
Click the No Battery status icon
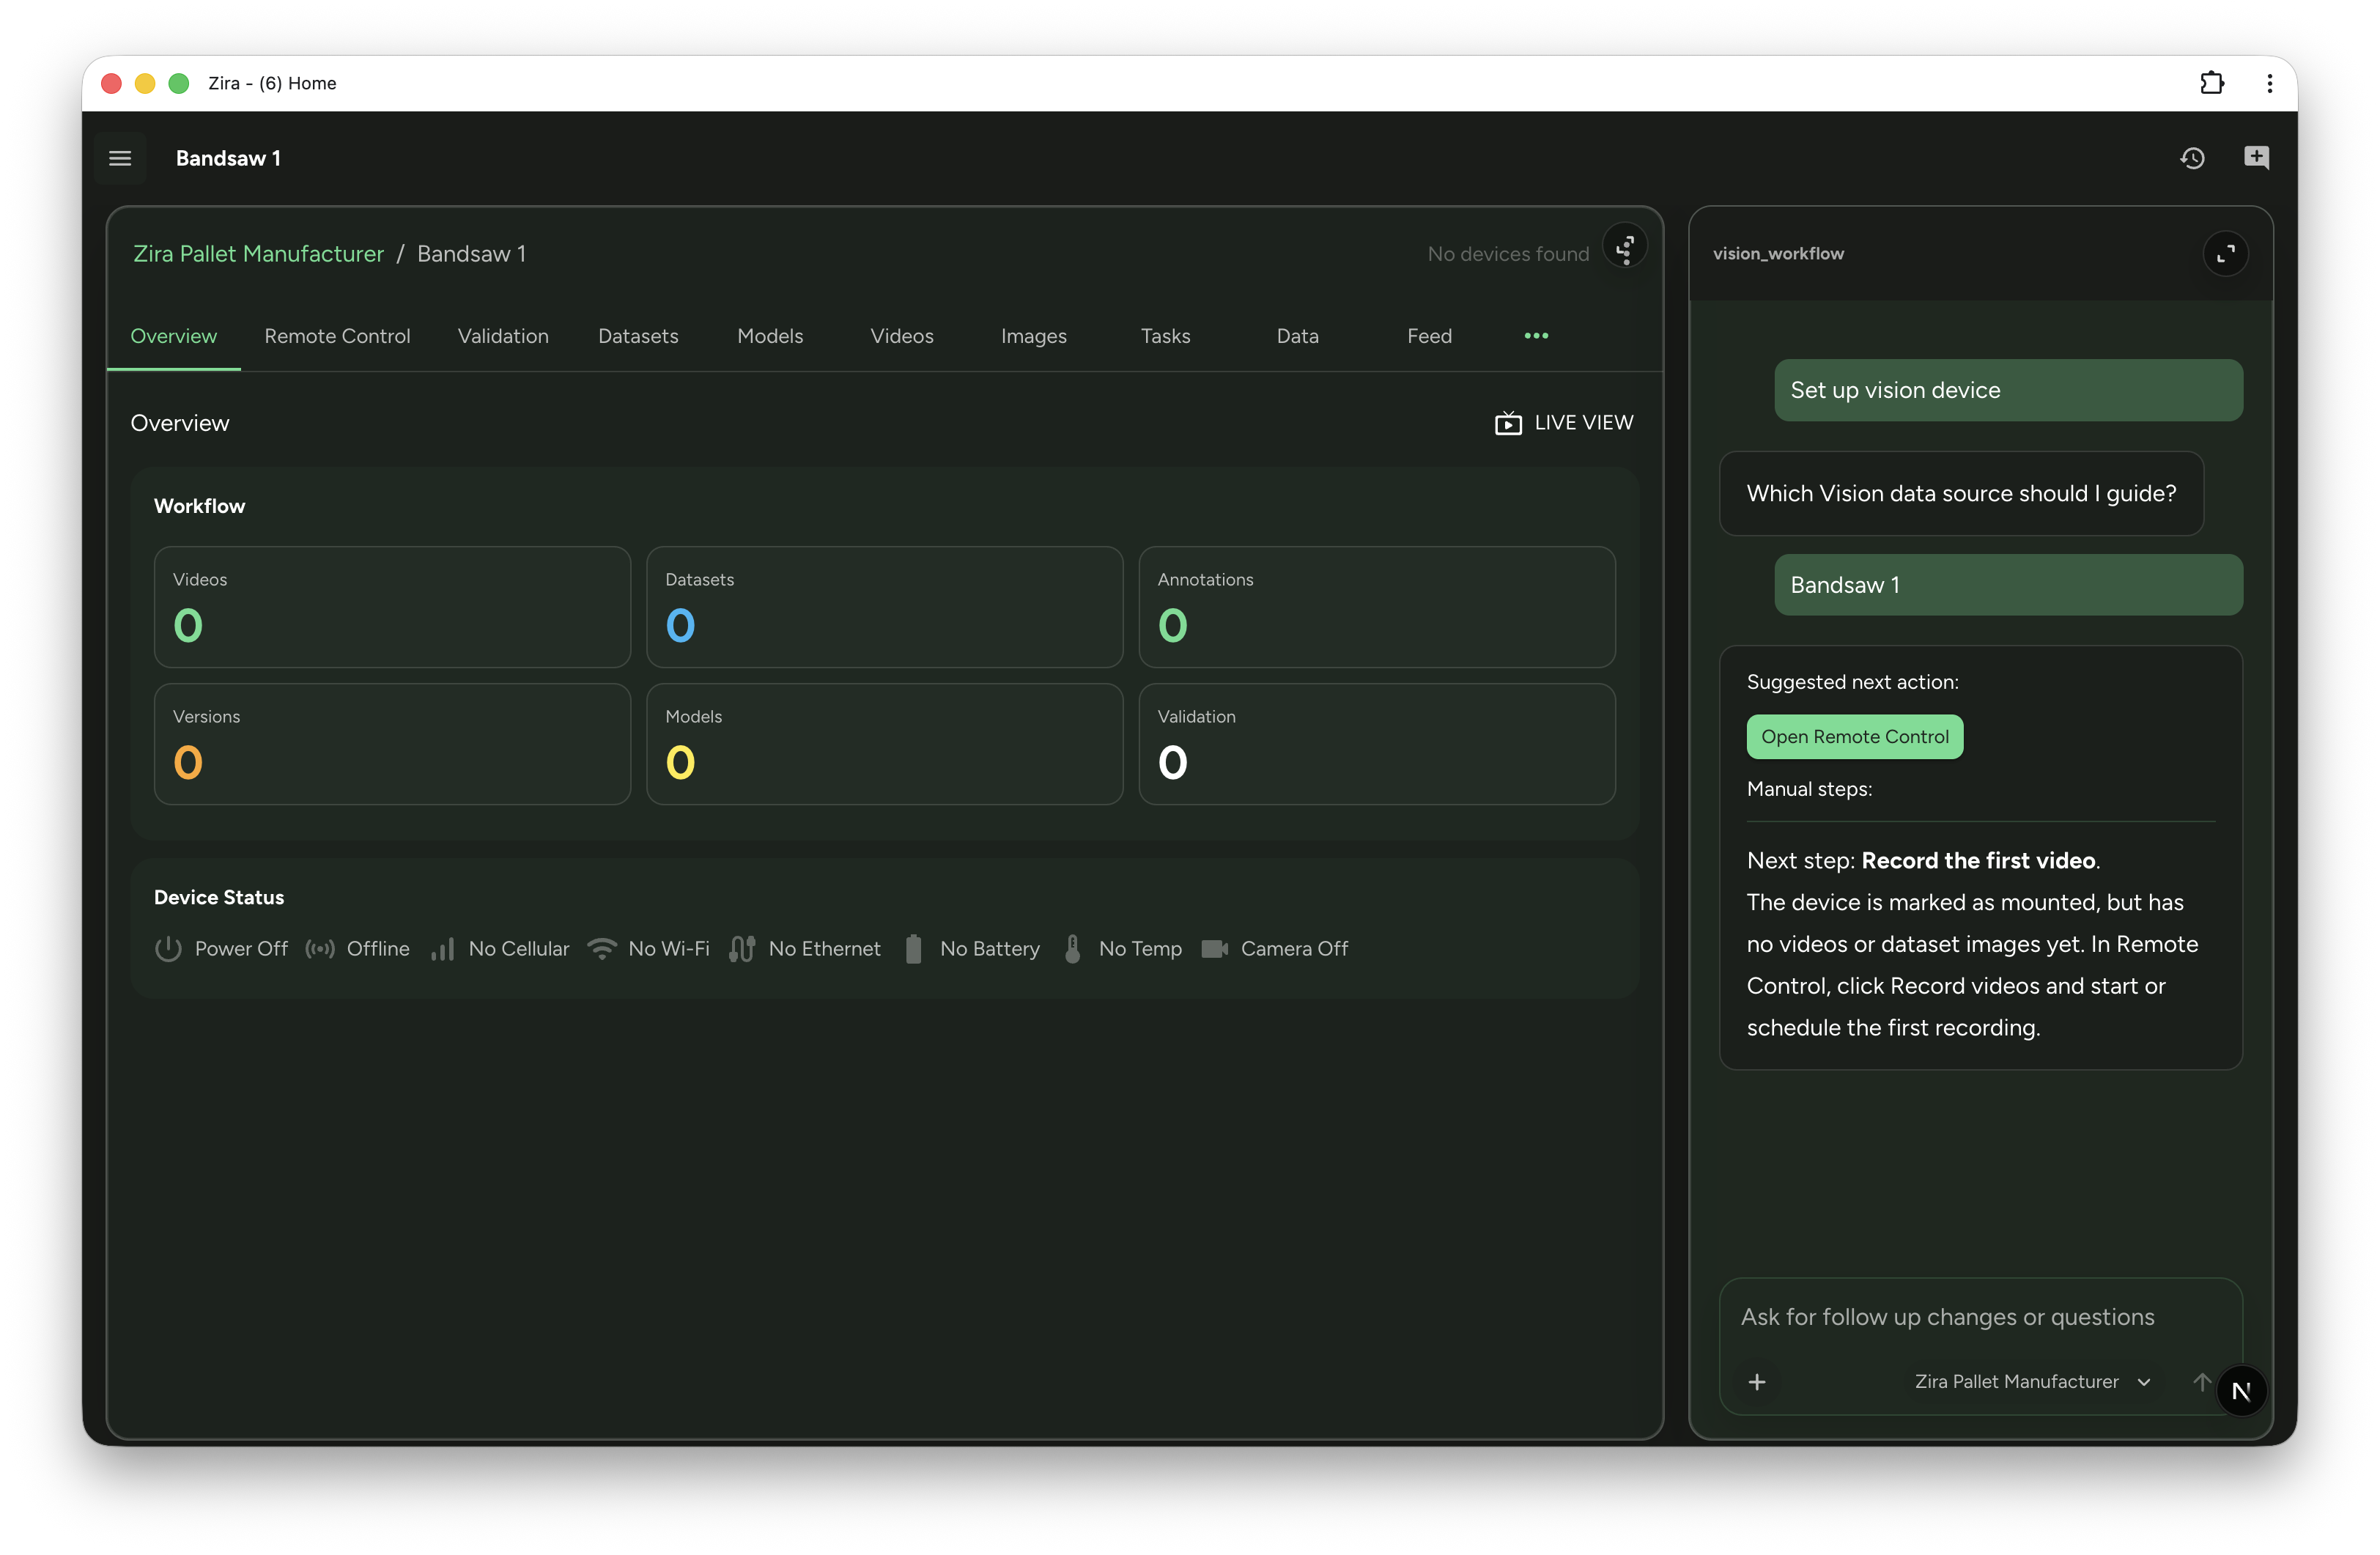[913, 948]
